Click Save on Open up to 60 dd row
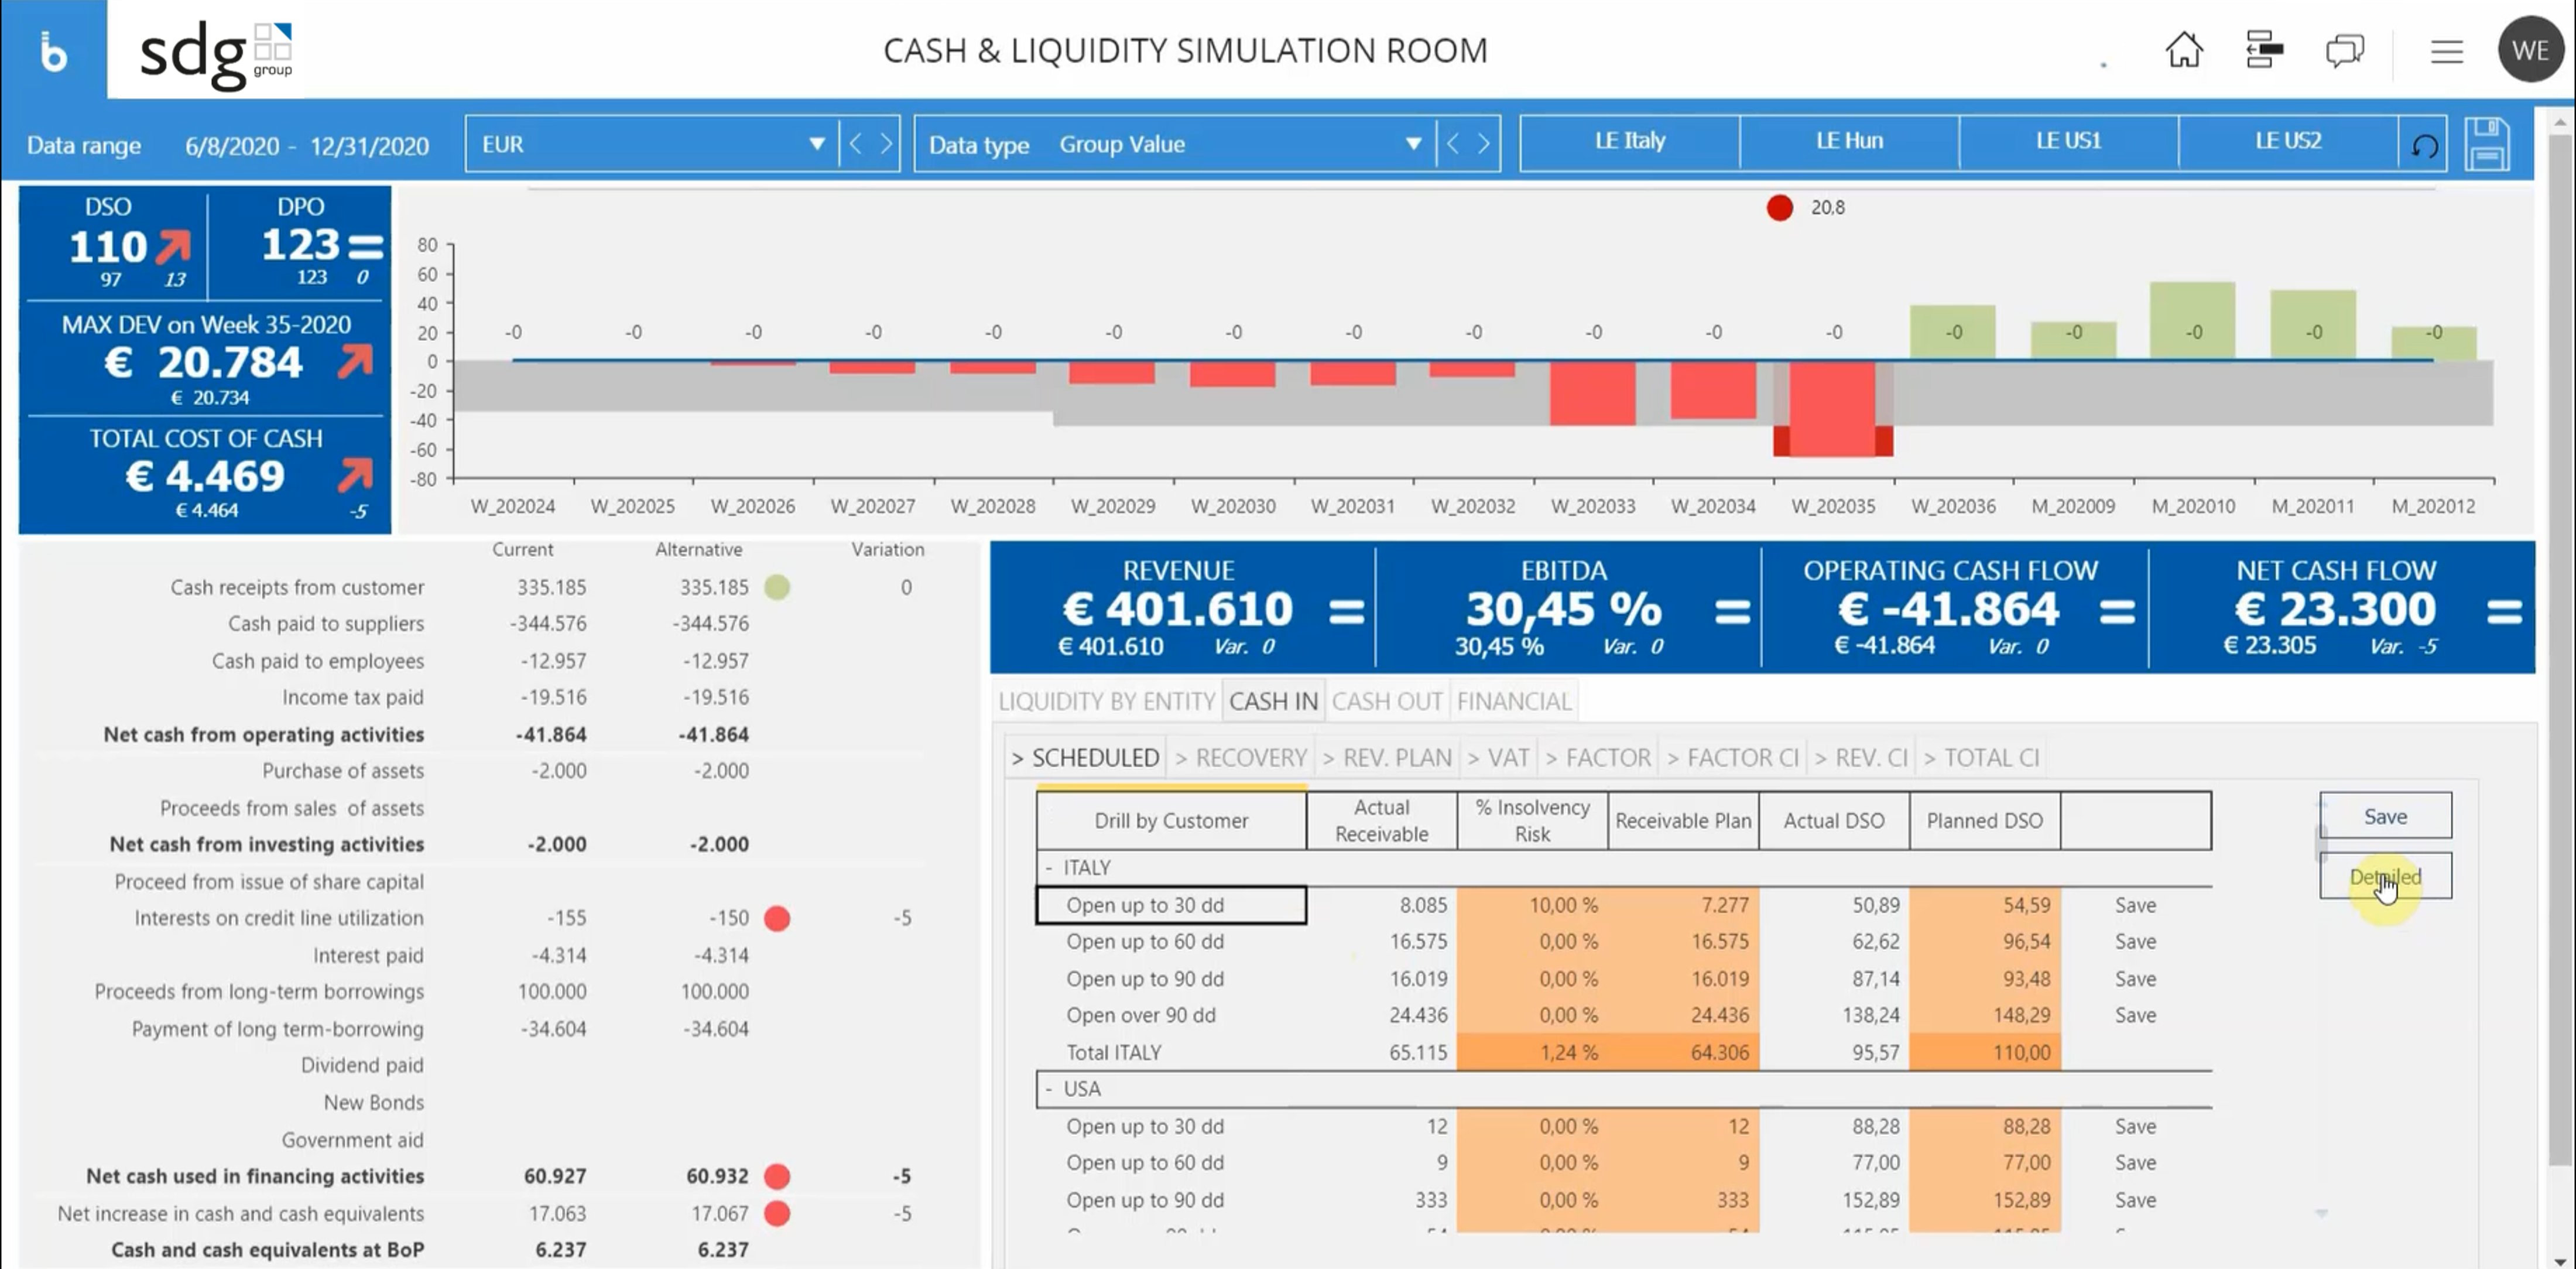 pos(2135,942)
